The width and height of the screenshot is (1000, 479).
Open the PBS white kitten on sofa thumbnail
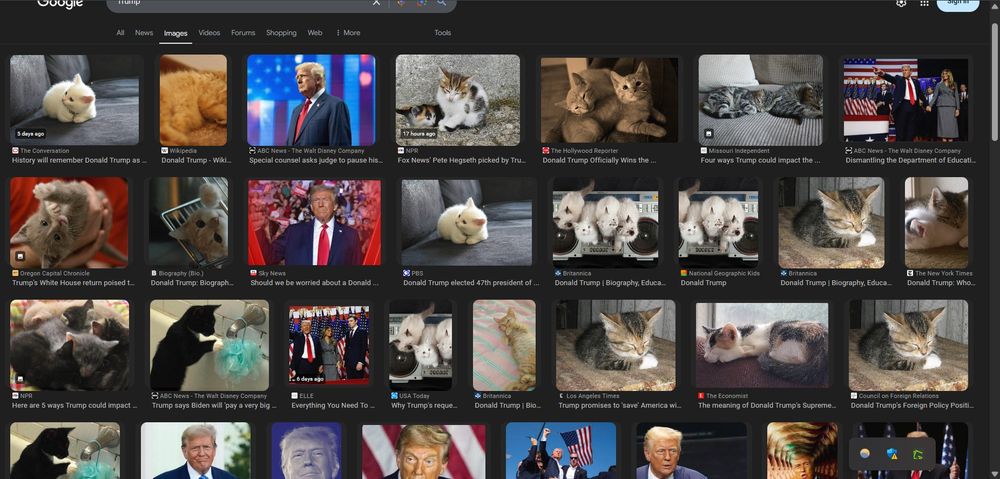pos(467,223)
